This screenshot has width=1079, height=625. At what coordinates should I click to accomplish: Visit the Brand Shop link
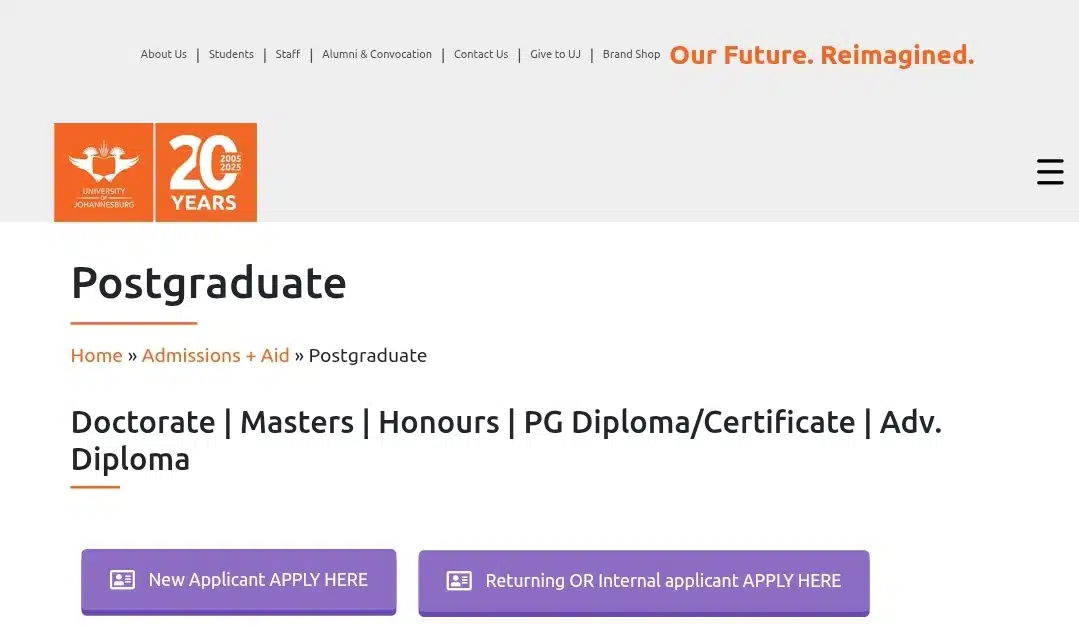631,54
